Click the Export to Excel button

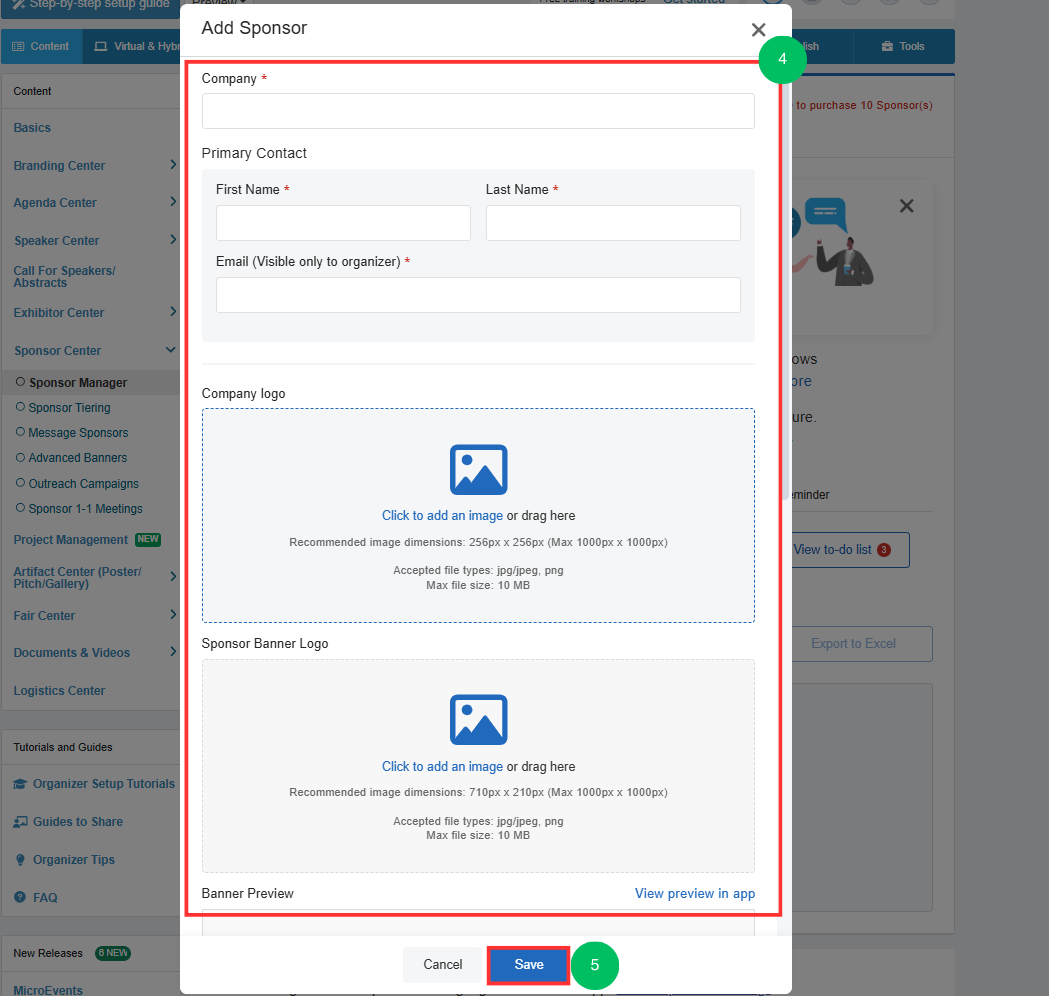pos(862,643)
